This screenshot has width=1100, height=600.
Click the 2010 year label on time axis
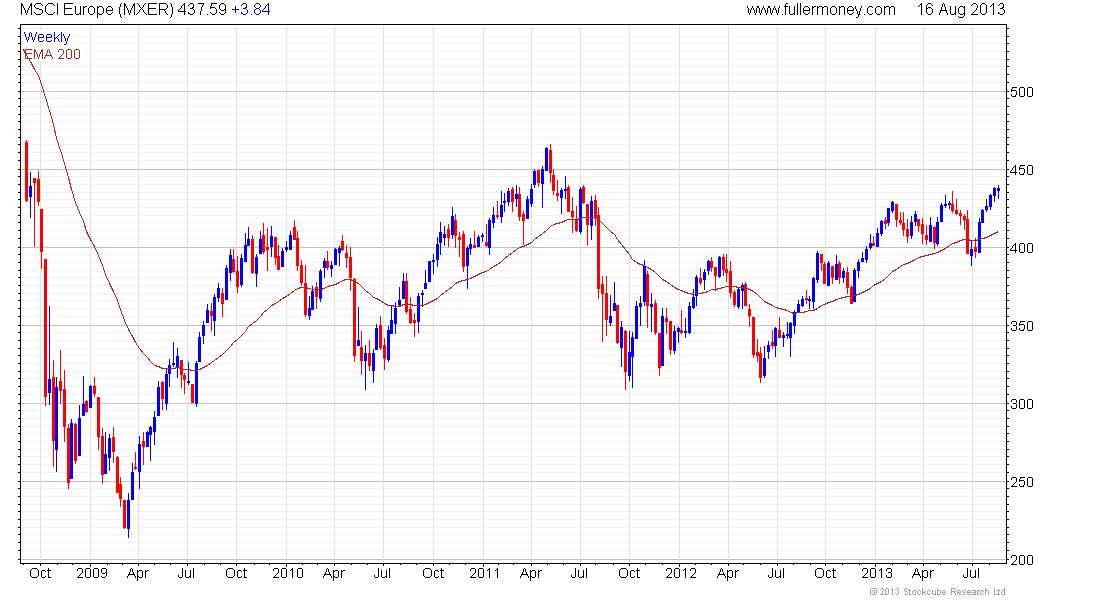(288, 573)
